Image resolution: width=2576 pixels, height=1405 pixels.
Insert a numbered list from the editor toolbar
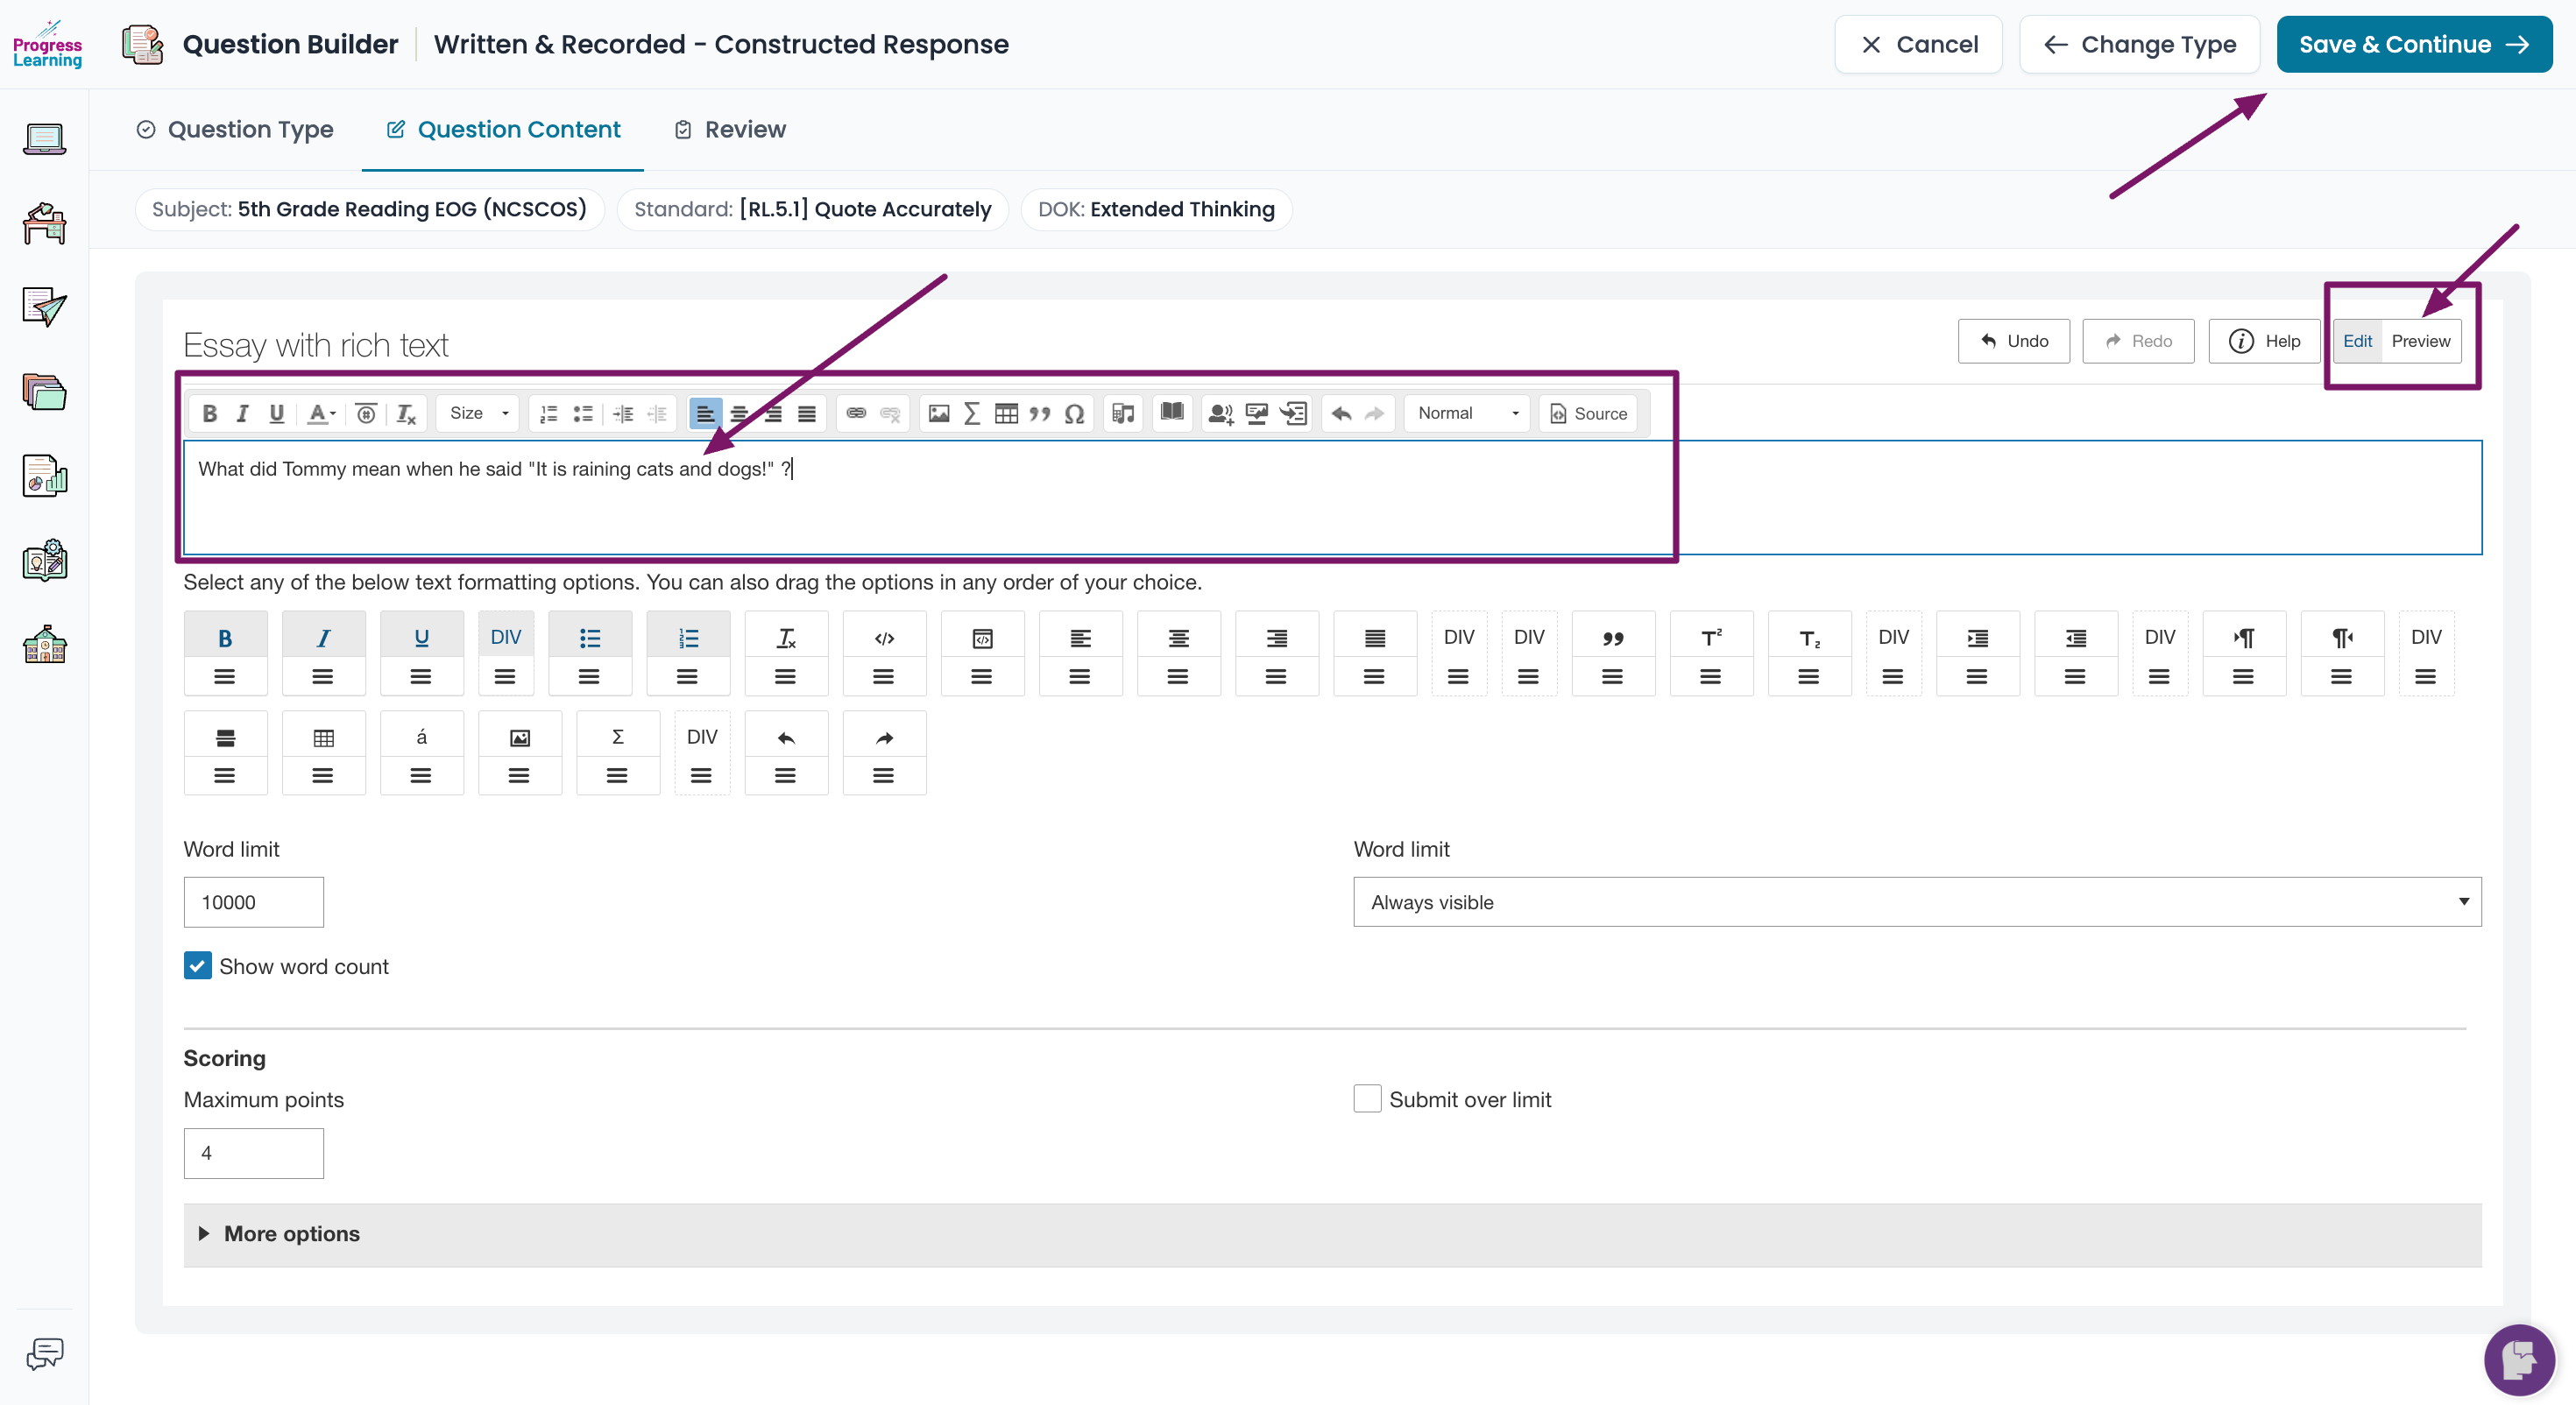pos(549,413)
